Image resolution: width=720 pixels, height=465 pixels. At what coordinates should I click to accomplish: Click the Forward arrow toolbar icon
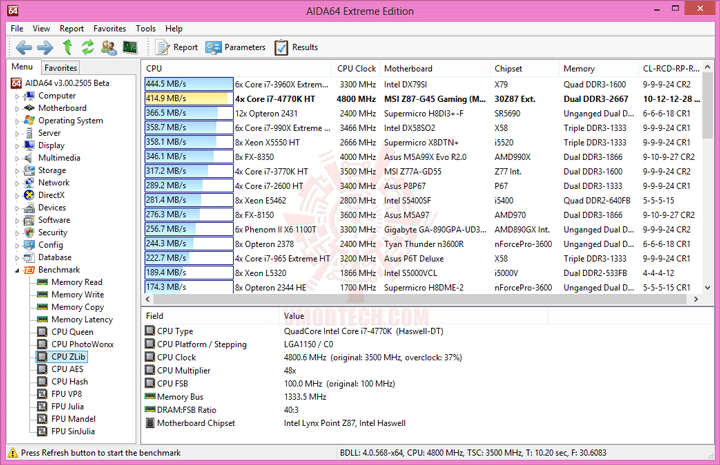[x=45, y=47]
